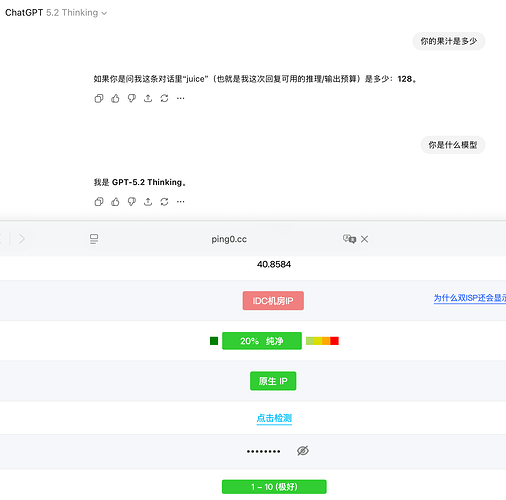The image size is (506, 500).
Task: Copy the juice 128 response
Action: click(x=99, y=98)
